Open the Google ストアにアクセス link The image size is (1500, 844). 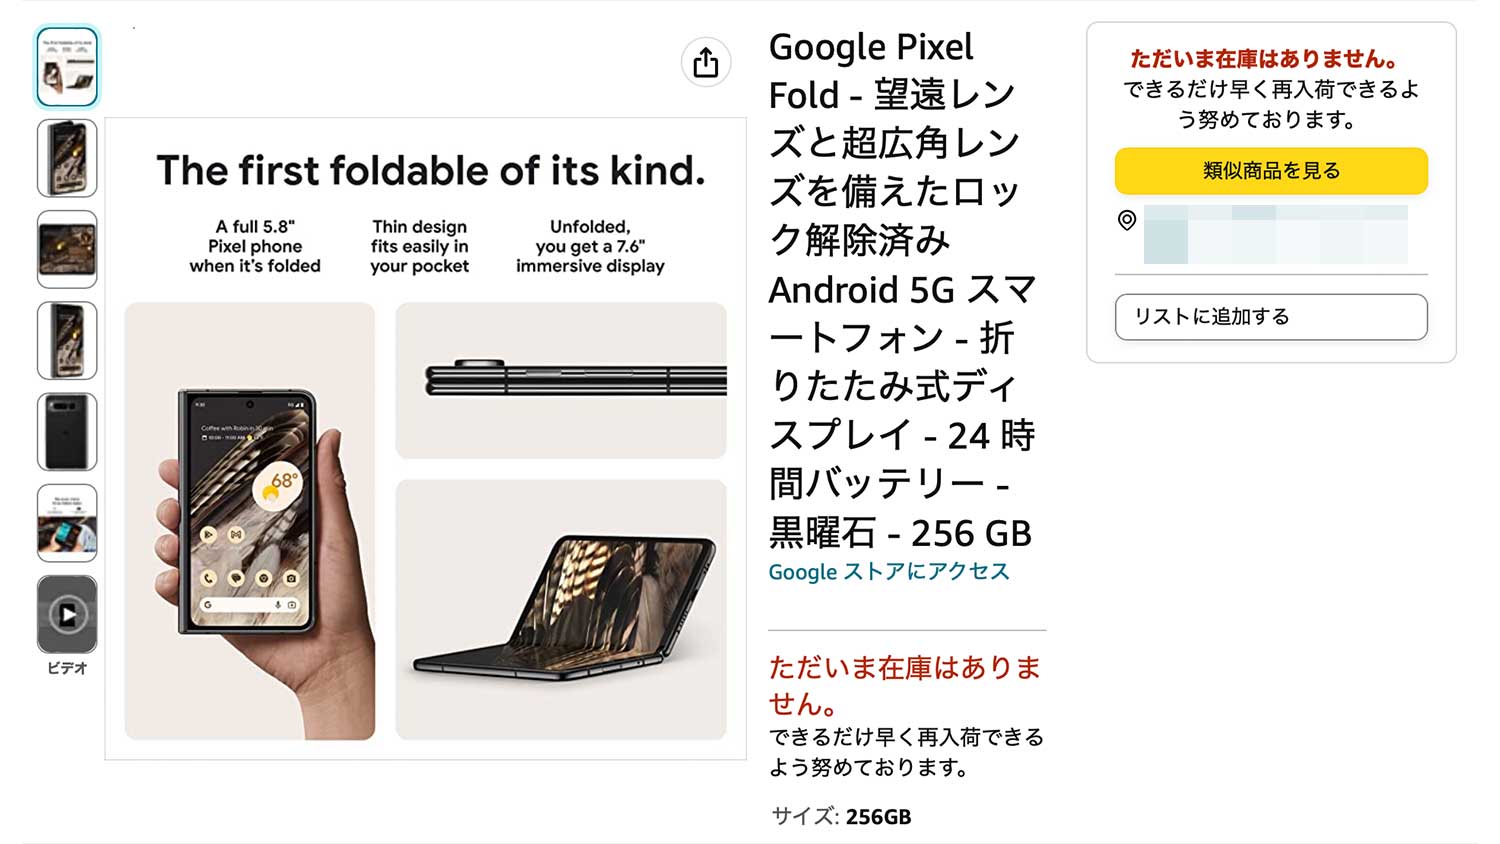[889, 572]
